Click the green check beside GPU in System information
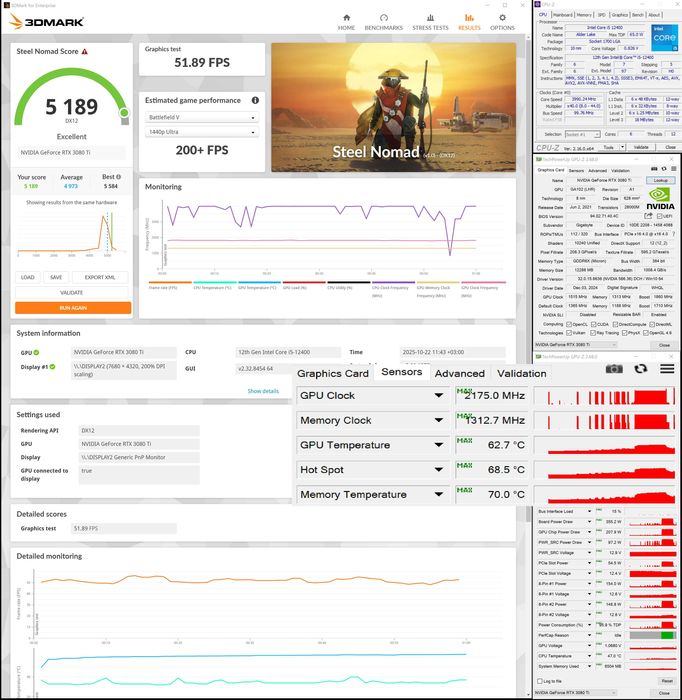Viewport: 682px width, 700px height. pyautogui.click(x=36, y=353)
